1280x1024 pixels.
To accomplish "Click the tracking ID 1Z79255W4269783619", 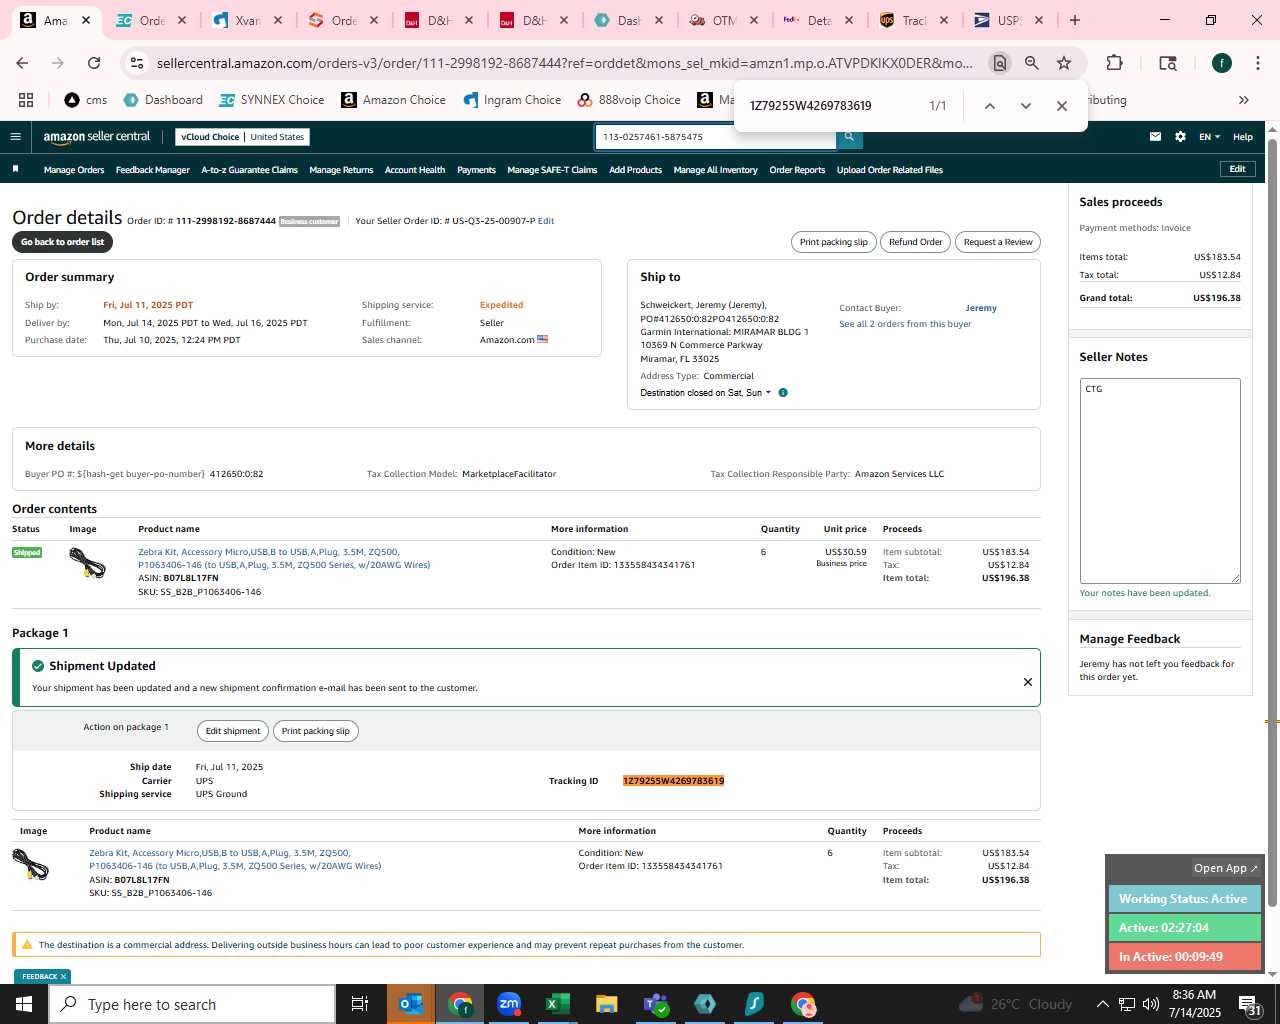I will point(673,781).
